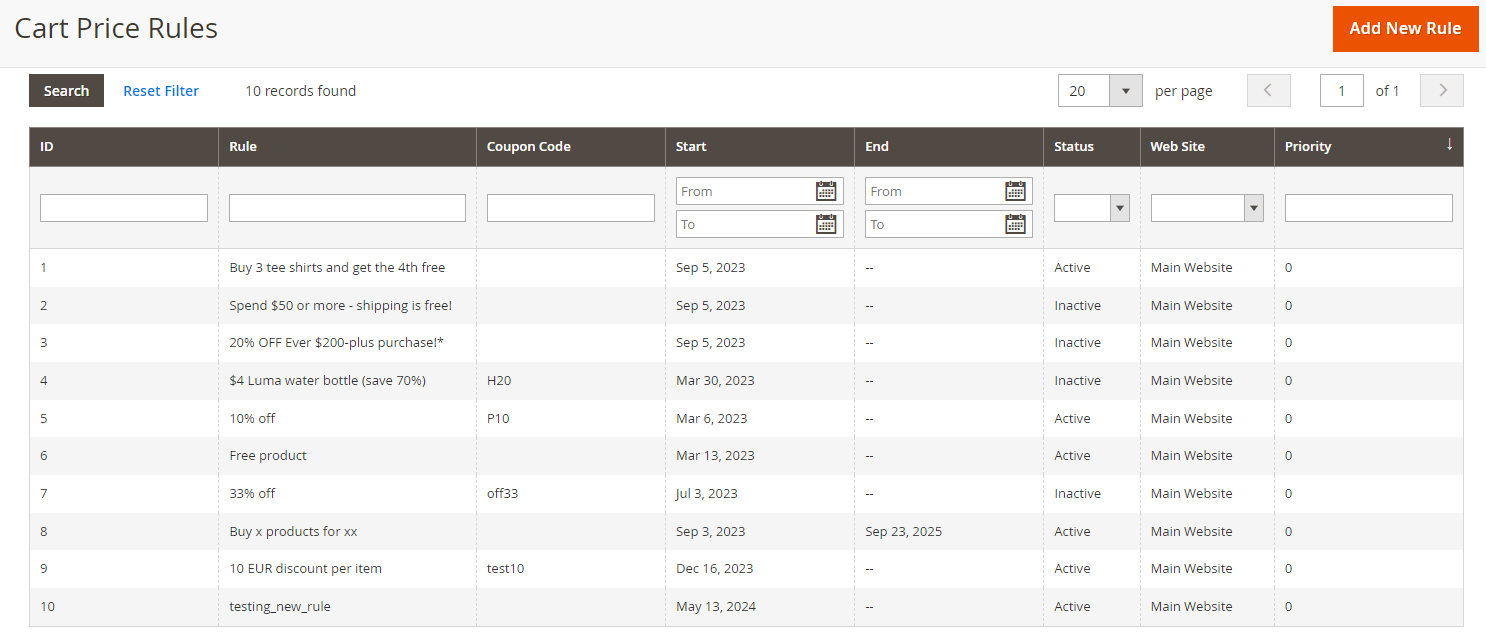1486x640 pixels.
Task: Expand the per page count dropdown
Action: click(1125, 90)
